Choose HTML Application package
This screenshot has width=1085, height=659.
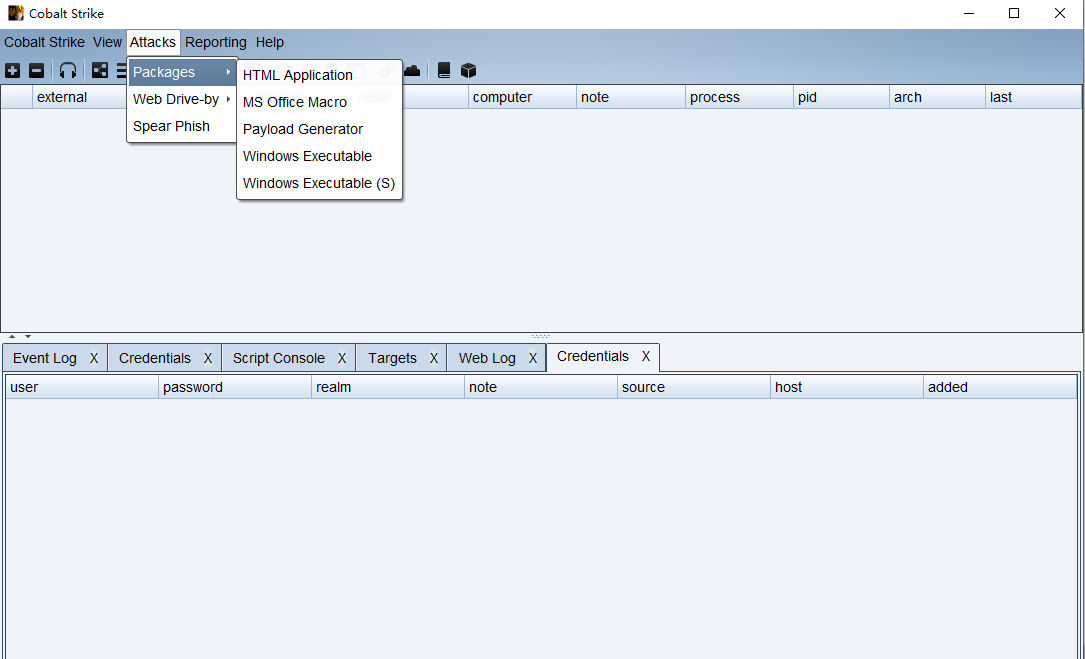(x=319, y=75)
